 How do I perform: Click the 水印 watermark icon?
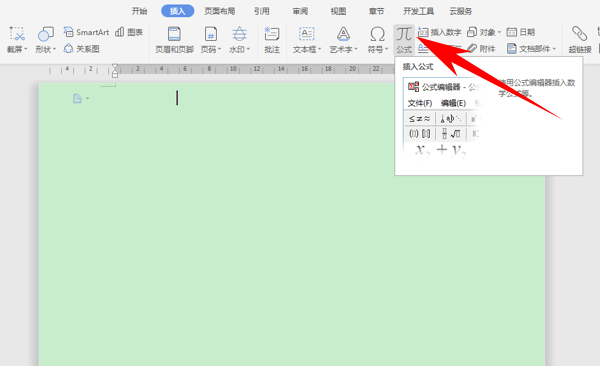point(240,34)
